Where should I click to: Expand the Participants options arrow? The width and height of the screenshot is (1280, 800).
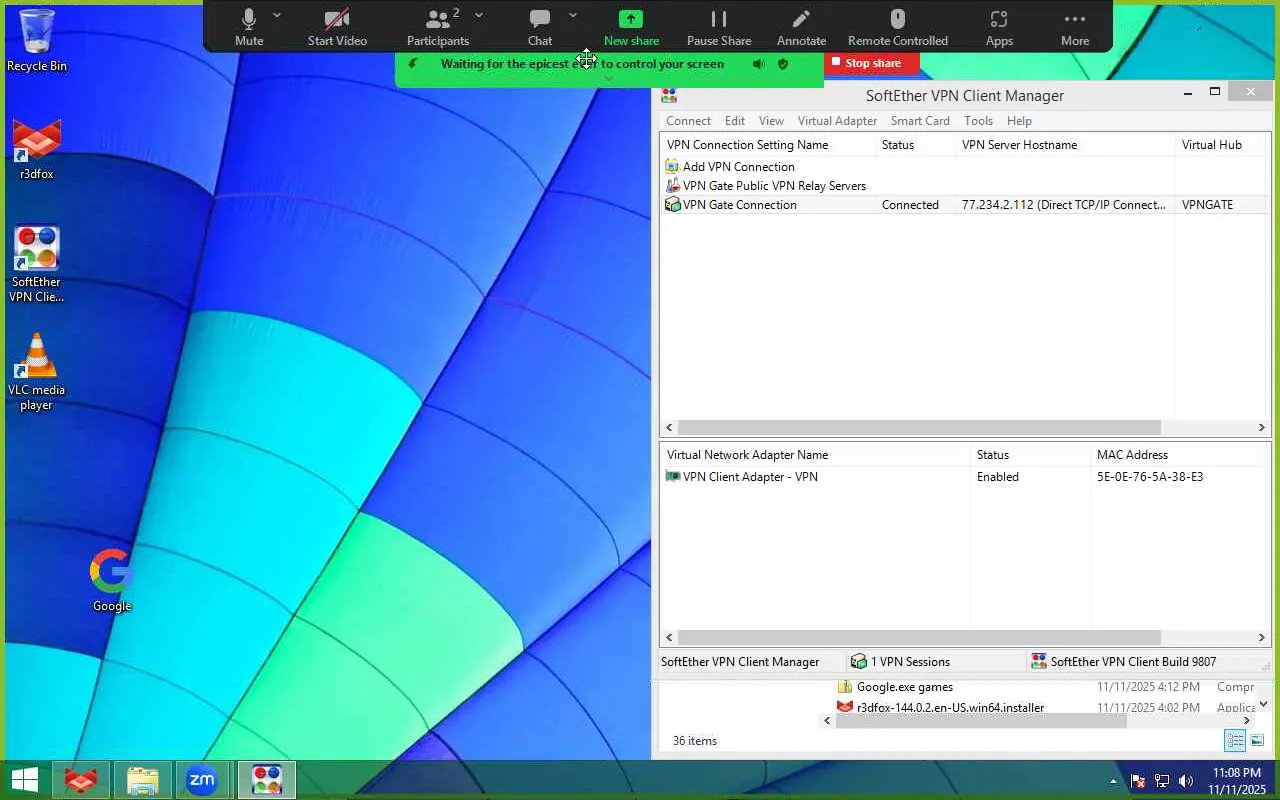coord(479,15)
